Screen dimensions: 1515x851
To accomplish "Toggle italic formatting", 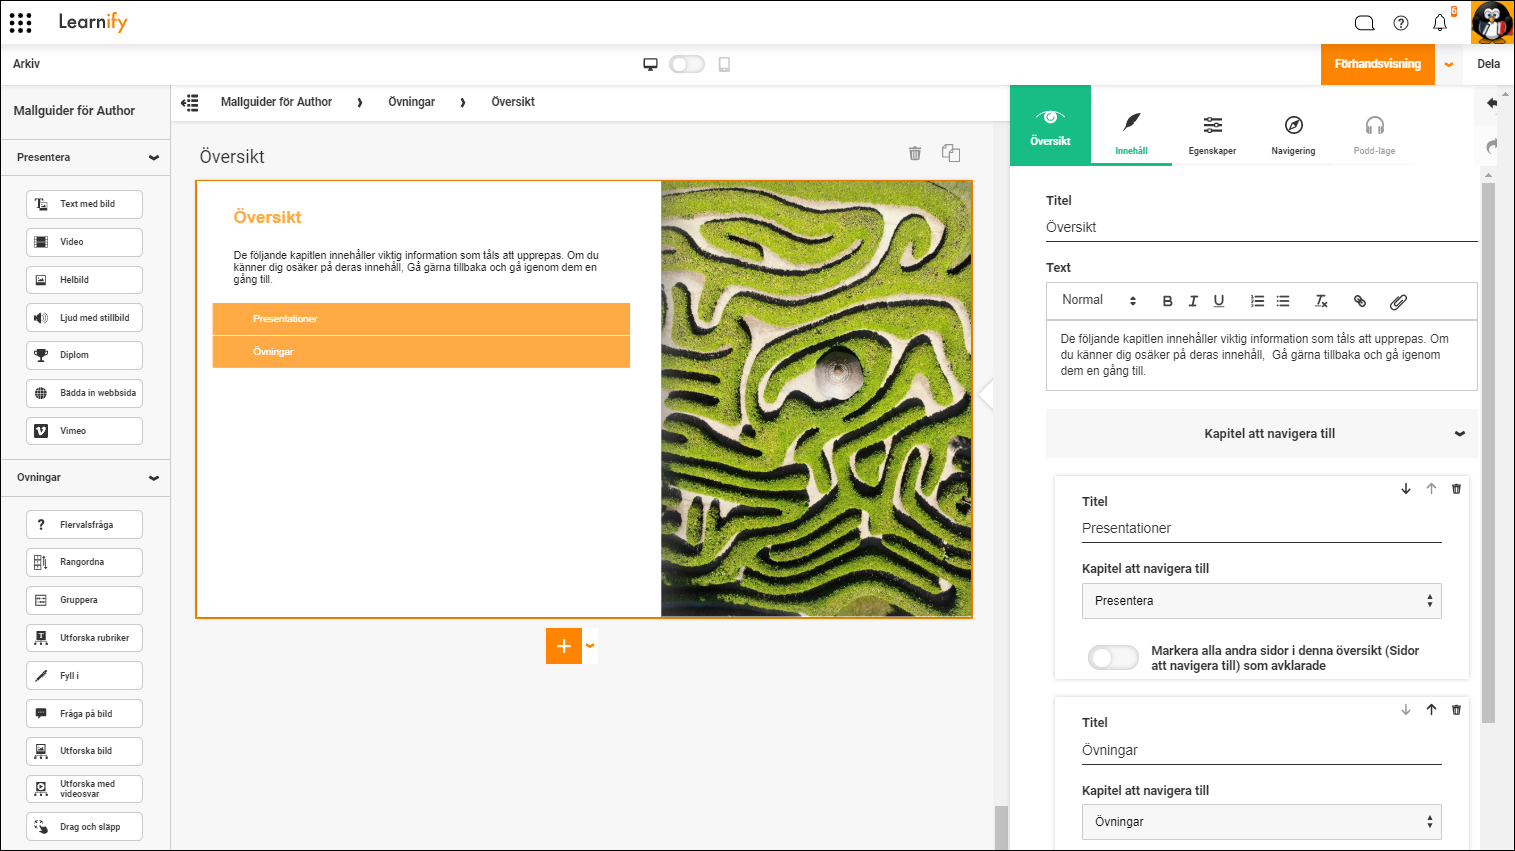I will [x=1193, y=301].
